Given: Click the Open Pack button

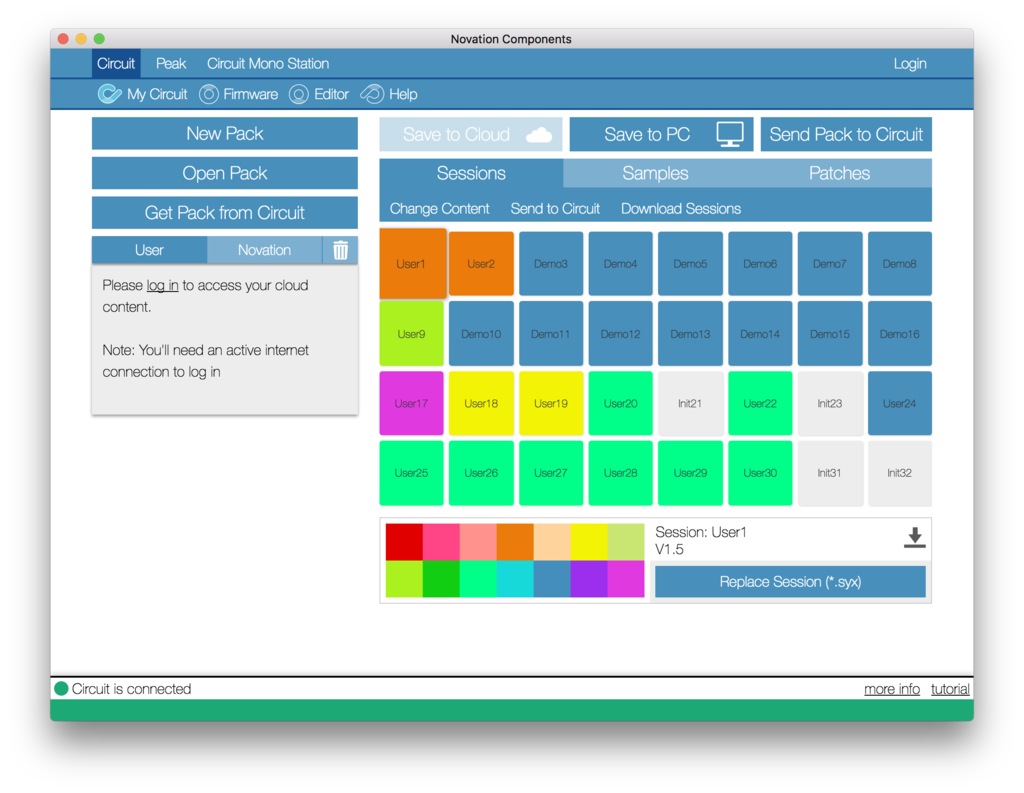Looking at the screenshot, I should 225,173.
